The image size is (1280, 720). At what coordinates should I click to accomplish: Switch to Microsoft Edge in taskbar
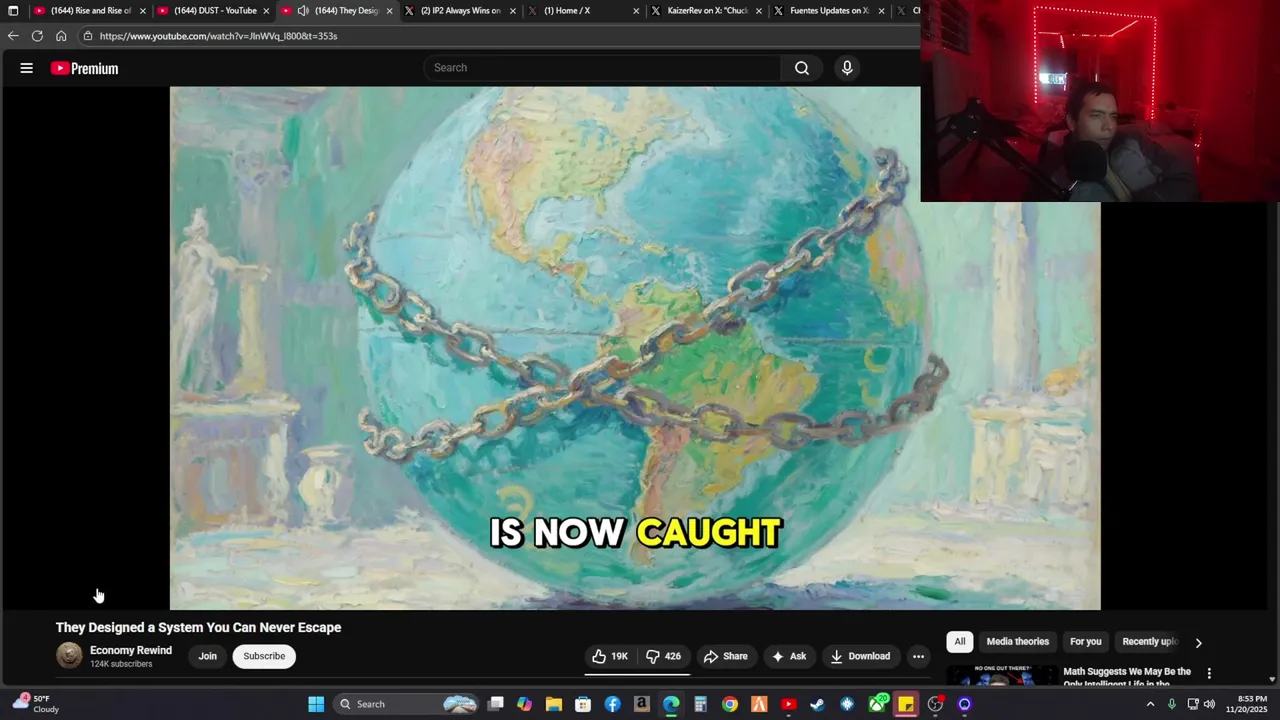(x=671, y=704)
